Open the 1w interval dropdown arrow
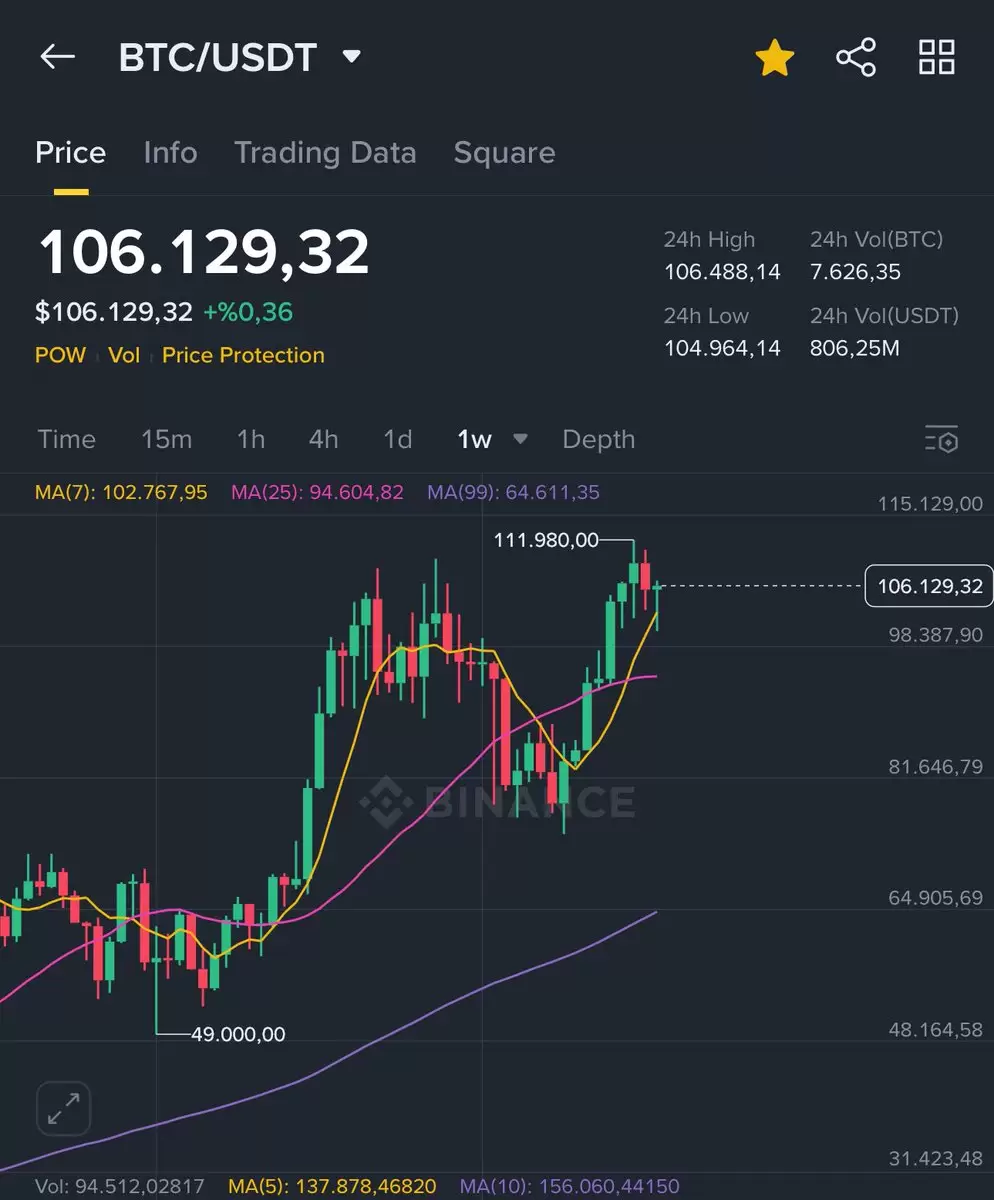The height and width of the screenshot is (1200, 994). 520,439
